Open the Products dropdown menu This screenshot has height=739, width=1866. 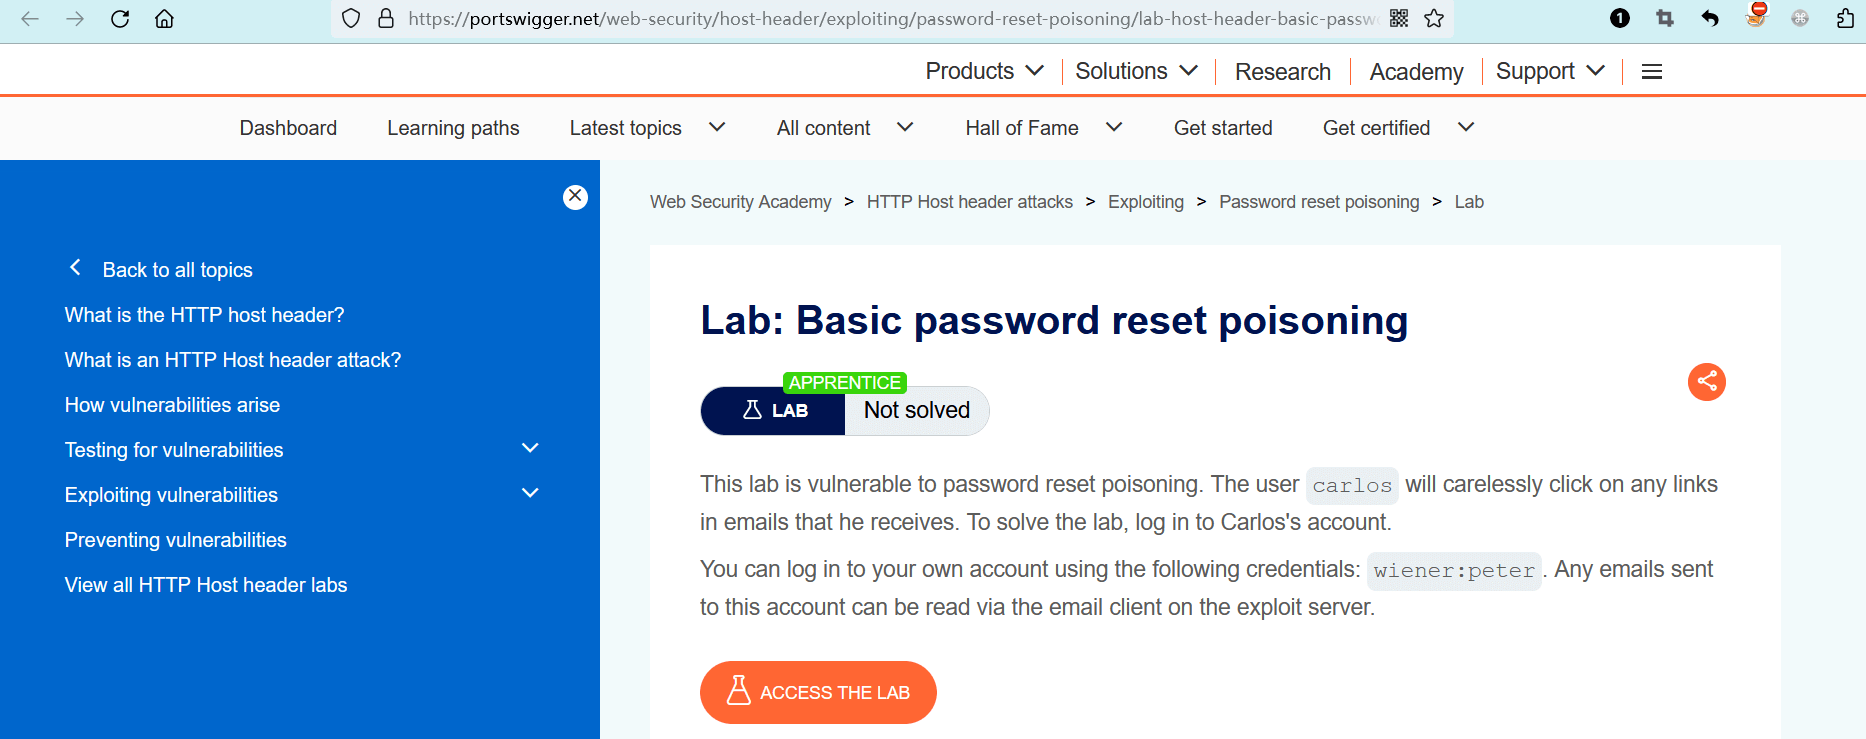(984, 72)
